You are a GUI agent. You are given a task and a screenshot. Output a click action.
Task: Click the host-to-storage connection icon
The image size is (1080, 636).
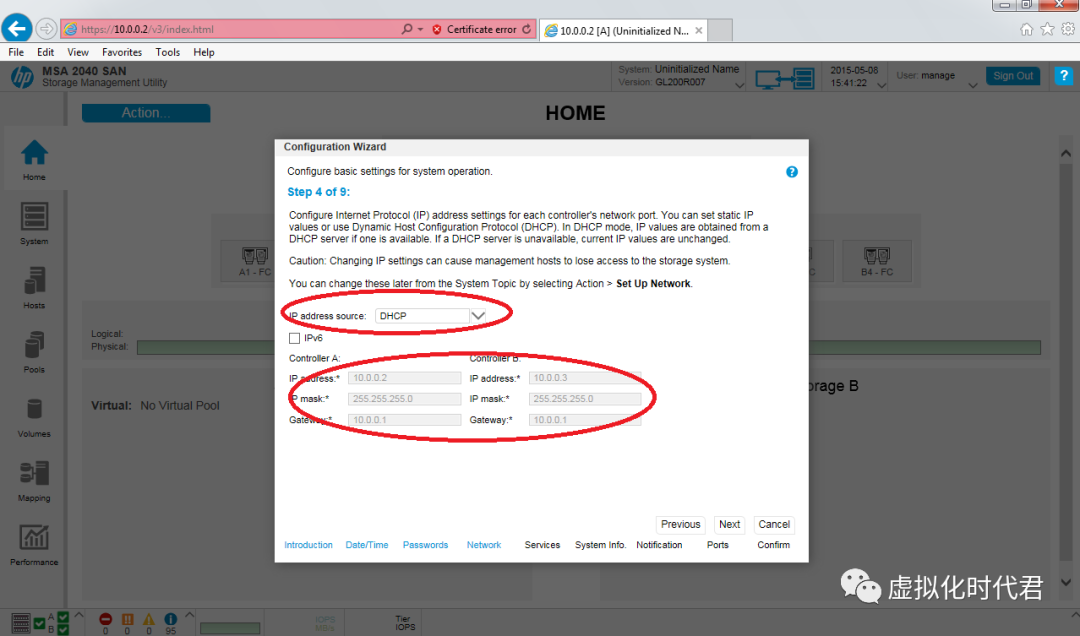785,79
